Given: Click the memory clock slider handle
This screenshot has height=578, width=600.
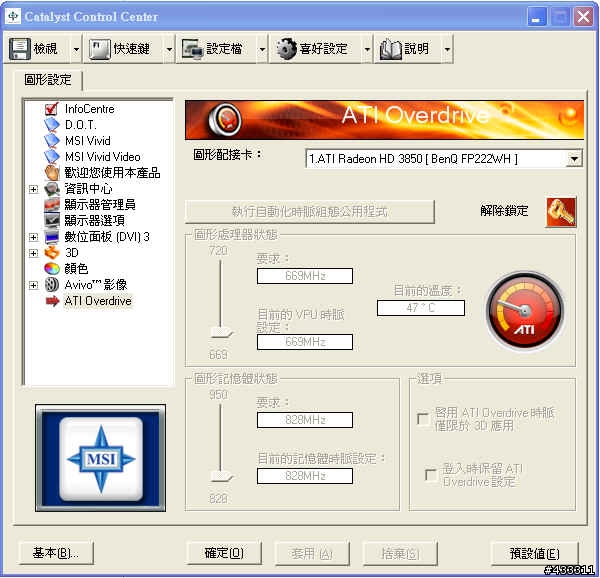Looking at the screenshot, I should tap(221, 476).
